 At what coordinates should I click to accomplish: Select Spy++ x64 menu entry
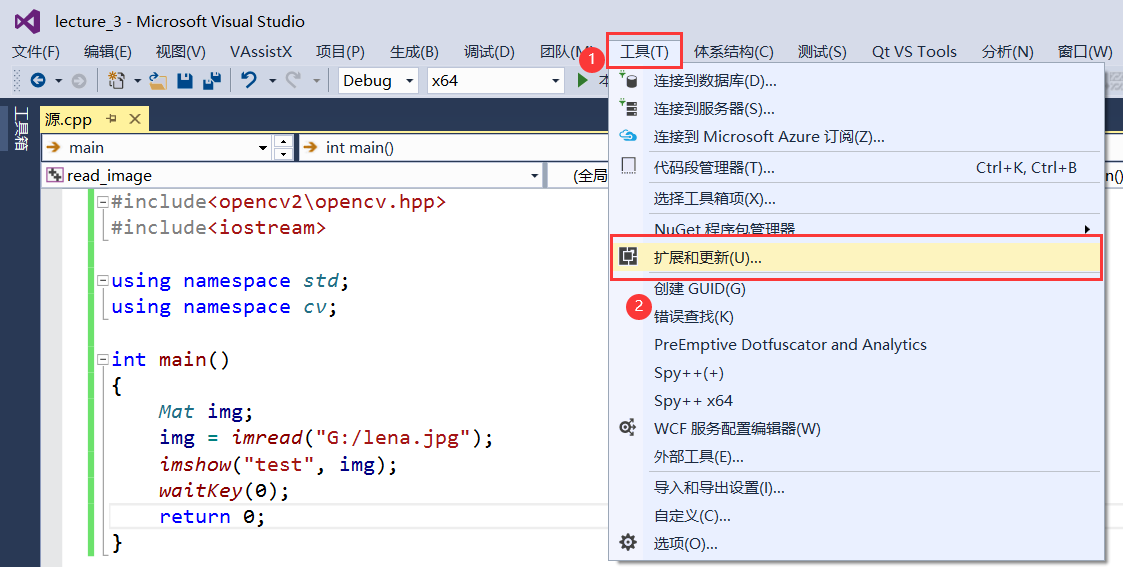pos(856,400)
